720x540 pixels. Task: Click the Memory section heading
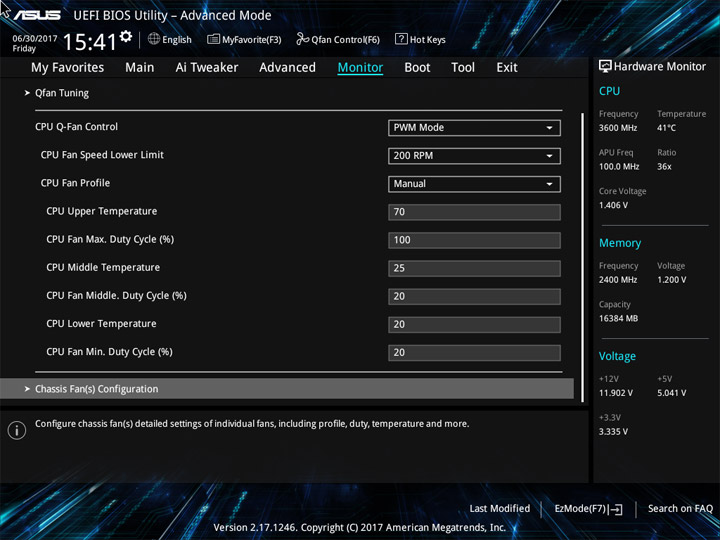click(620, 243)
